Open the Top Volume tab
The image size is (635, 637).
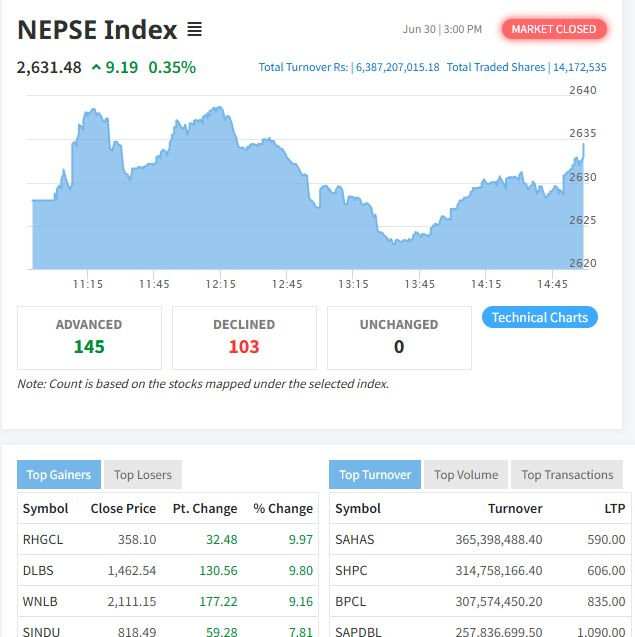coord(465,475)
